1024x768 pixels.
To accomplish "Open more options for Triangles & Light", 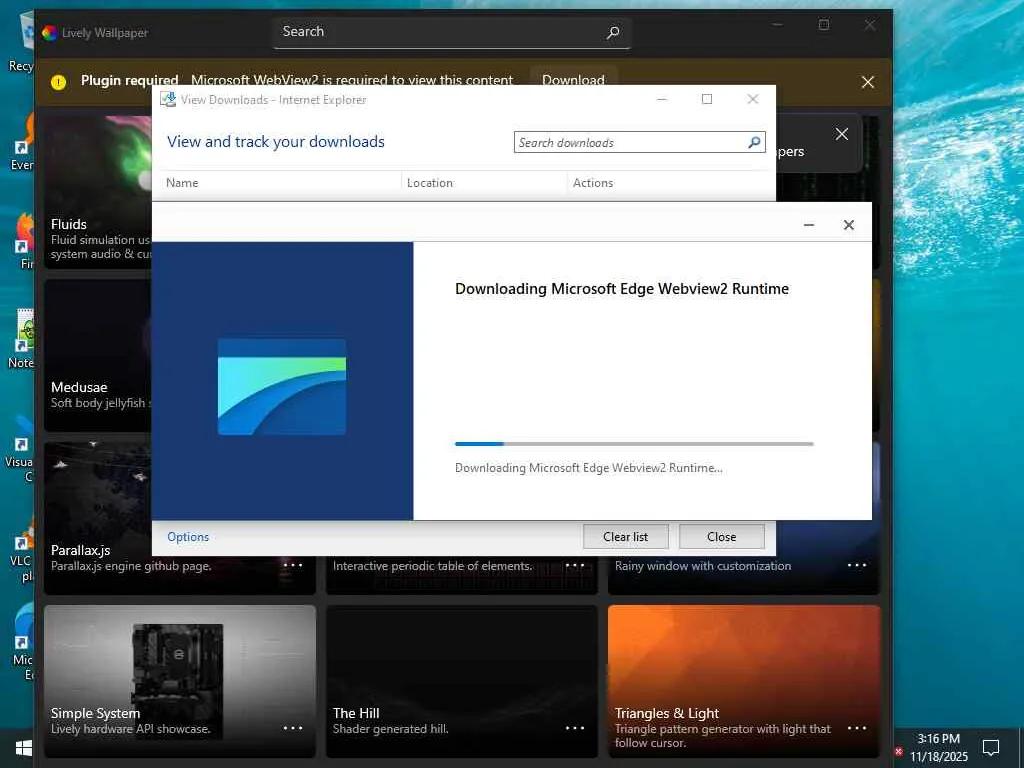I will pyautogui.click(x=857, y=728).
